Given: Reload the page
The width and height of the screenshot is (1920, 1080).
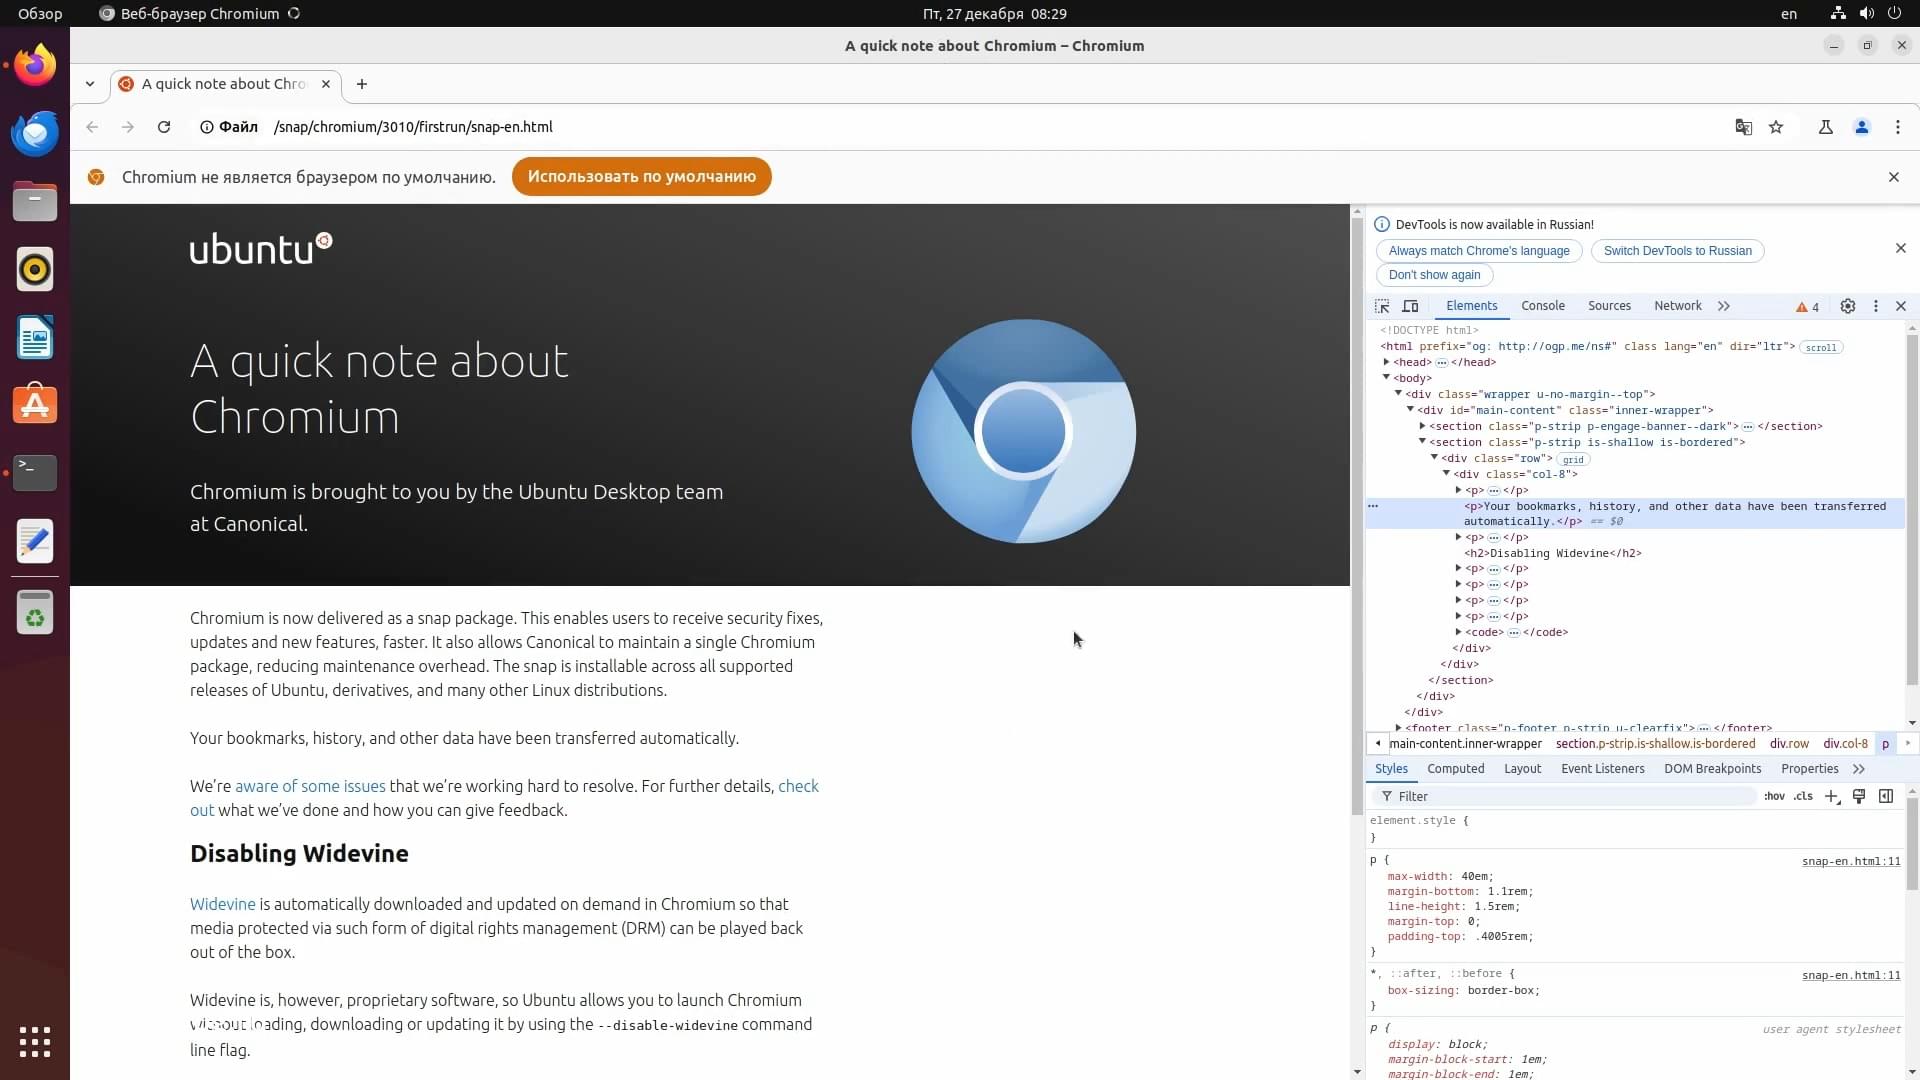Looking at the screenshot, I should [164, 127].
